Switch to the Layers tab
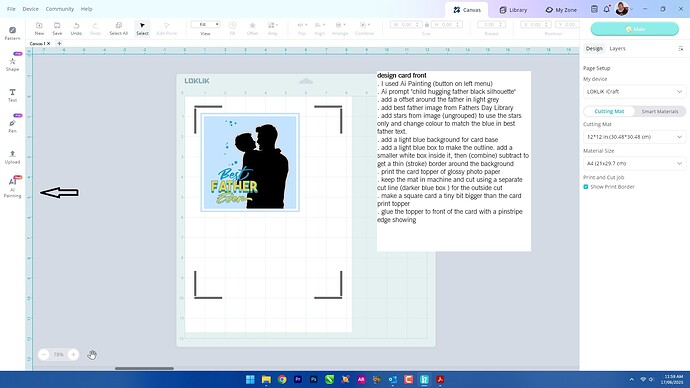Viewport: 690px width, 388px height. [x=617, y=48]
